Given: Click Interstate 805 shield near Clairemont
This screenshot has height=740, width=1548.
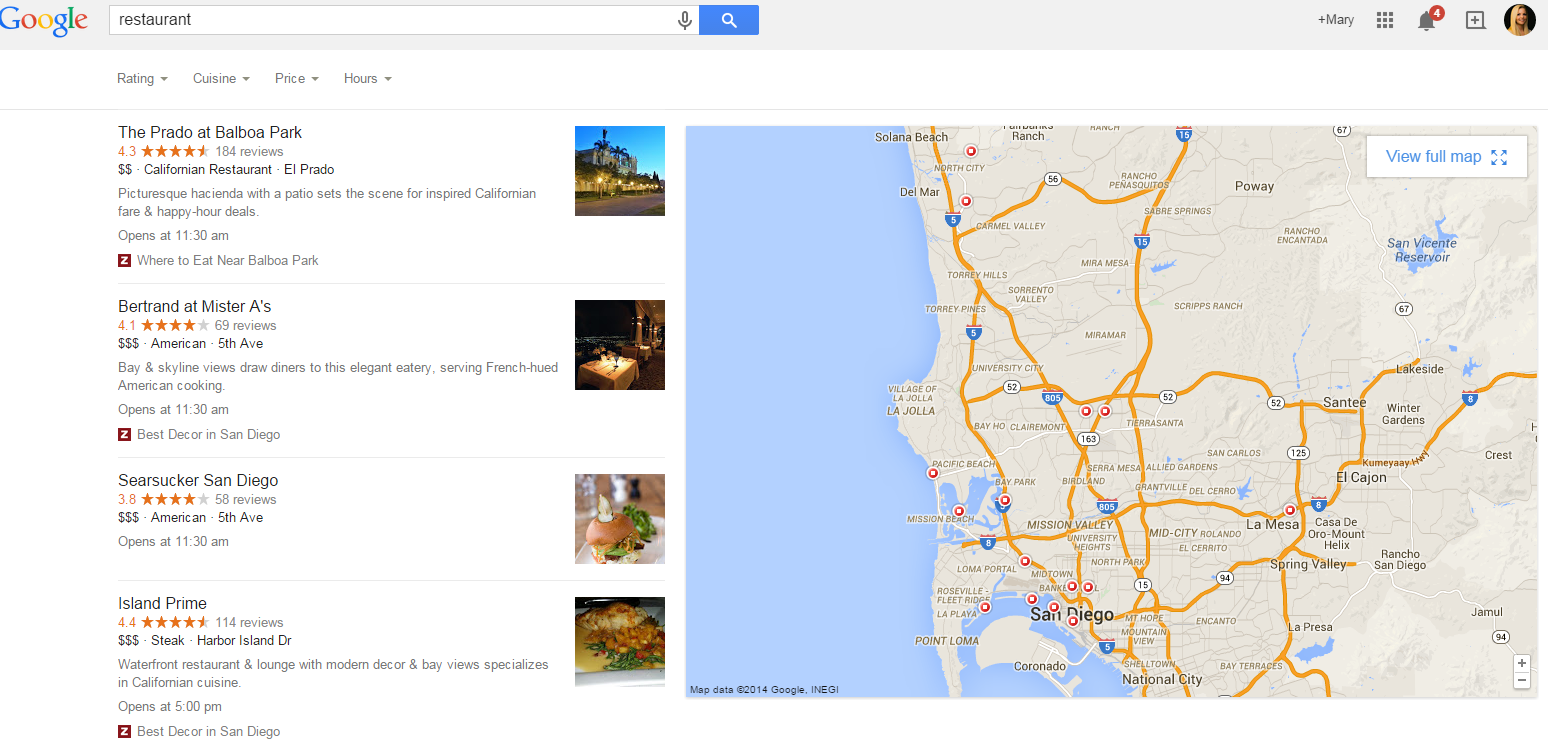Looking at the screenshot, I should coord(1052,397).
